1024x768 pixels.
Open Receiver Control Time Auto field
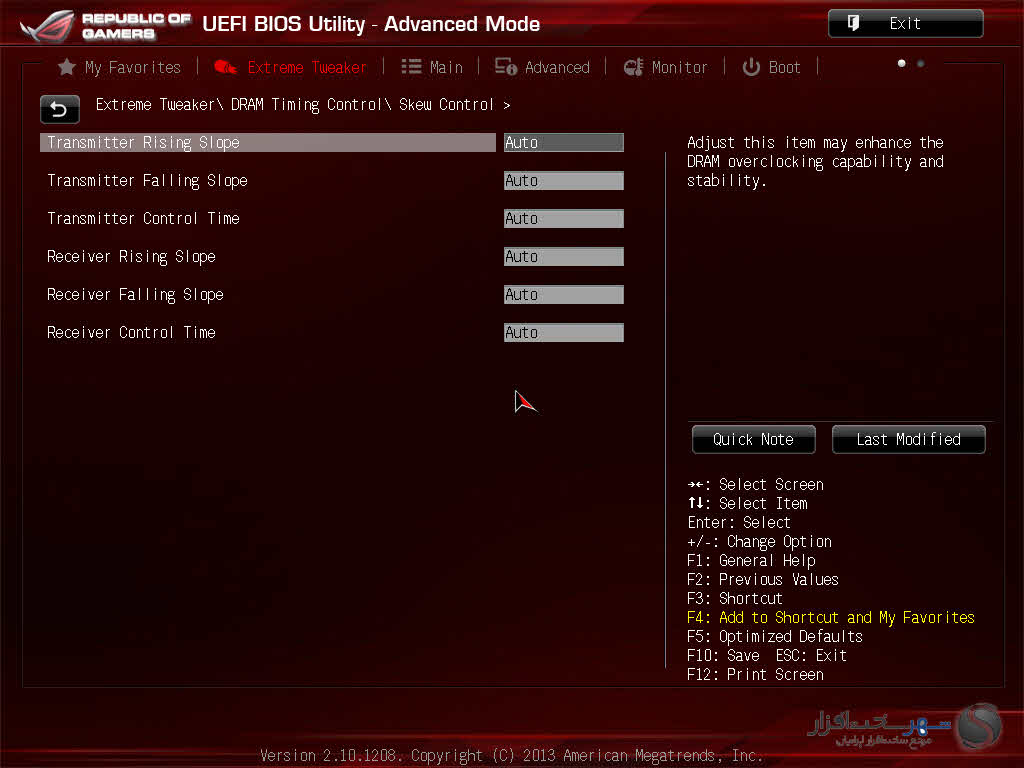point(563,333)
